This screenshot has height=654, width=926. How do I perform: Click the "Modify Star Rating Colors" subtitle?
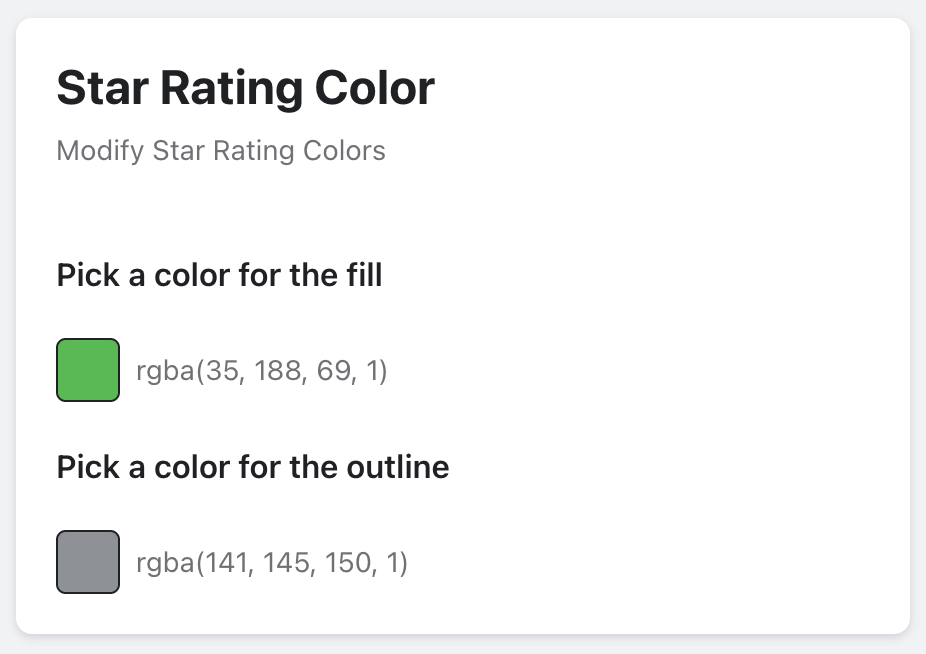(221, 151)
